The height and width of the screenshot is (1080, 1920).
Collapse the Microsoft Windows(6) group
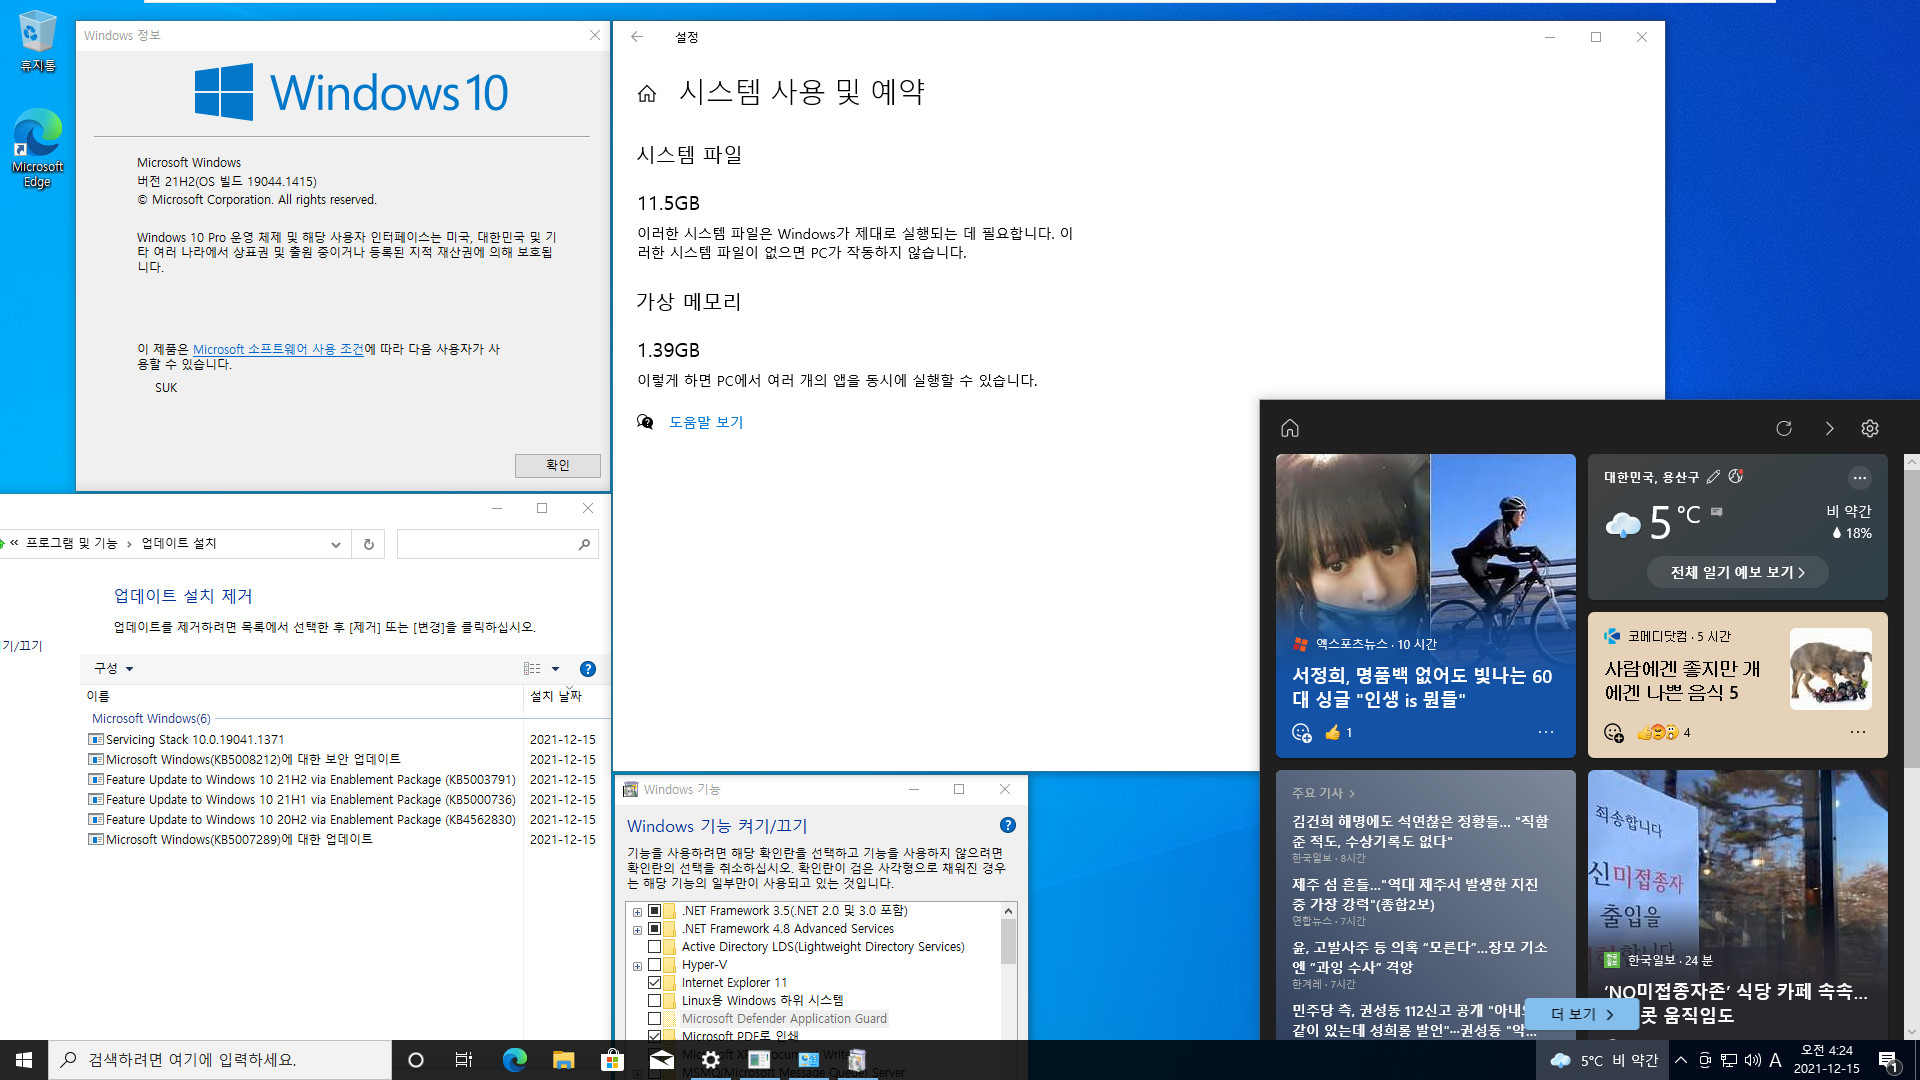(151, 718)
